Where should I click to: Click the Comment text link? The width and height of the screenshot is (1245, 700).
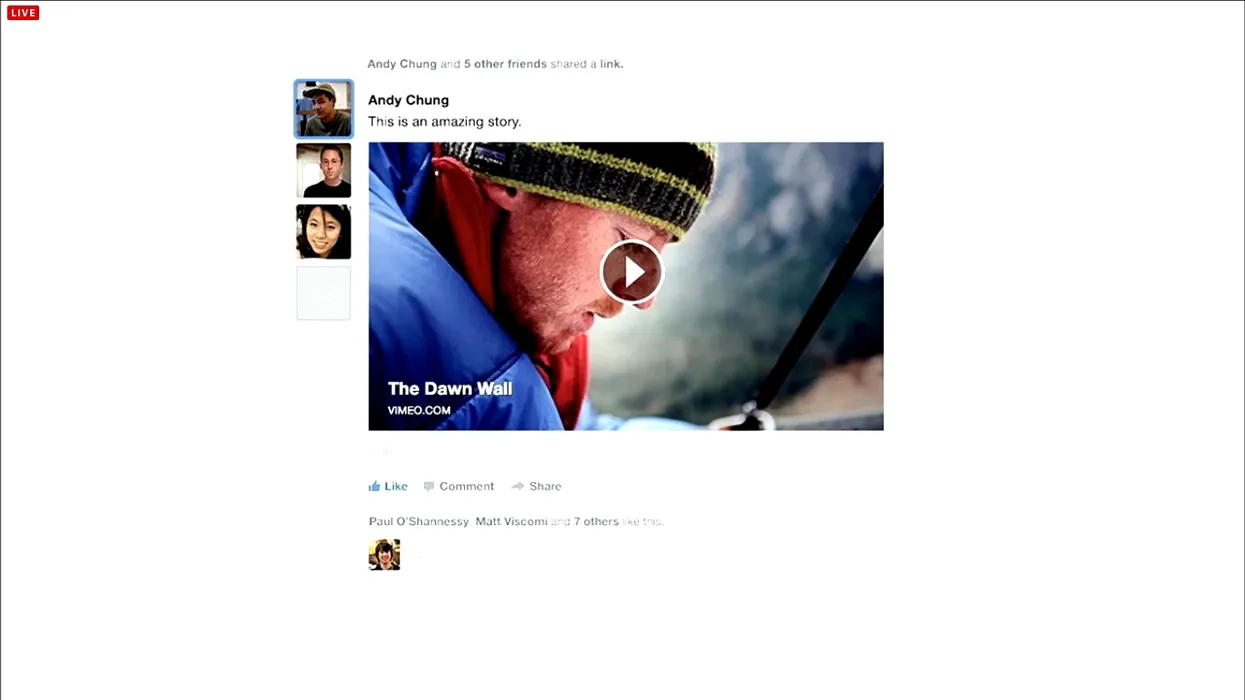coord(466,487)
